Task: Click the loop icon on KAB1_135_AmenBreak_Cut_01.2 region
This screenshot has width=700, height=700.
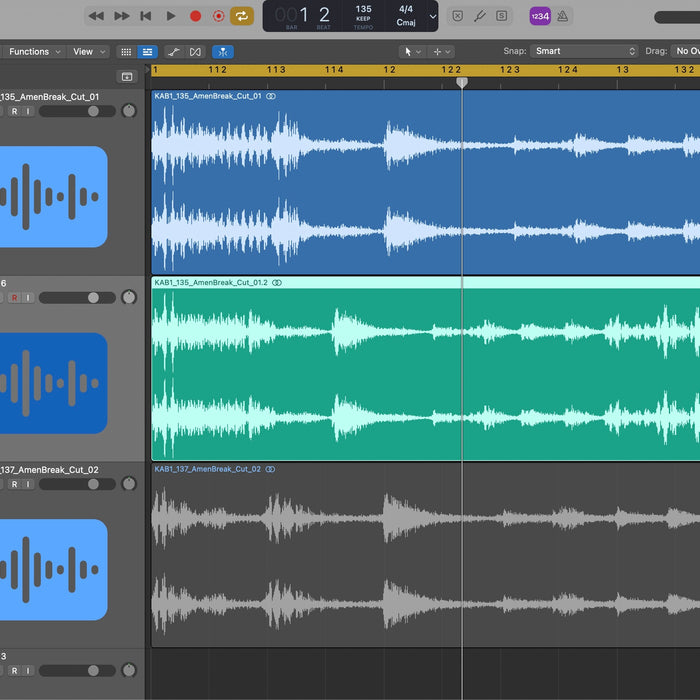Action: click(x=277, y=283)
